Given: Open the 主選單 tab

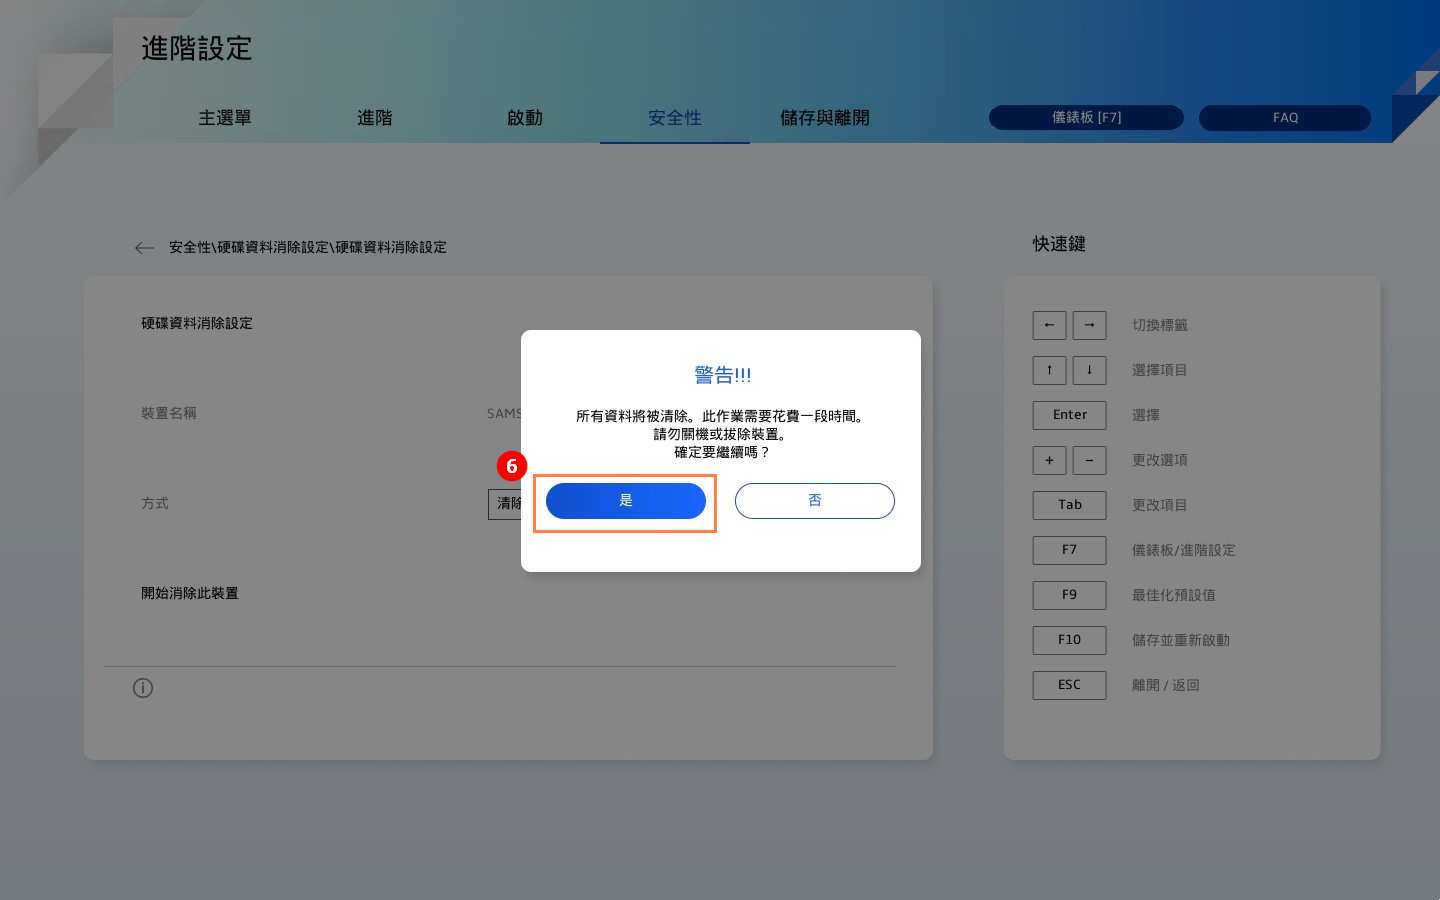Looking at the screenshot, I should coord(225,118).
